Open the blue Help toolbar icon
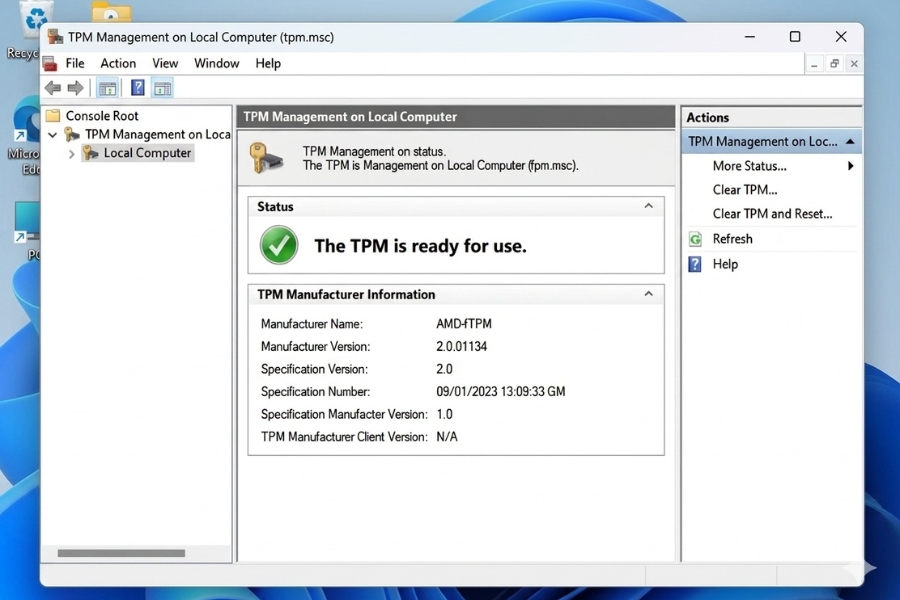The width and height of the screenshot is (900, 600). point(138,87)
